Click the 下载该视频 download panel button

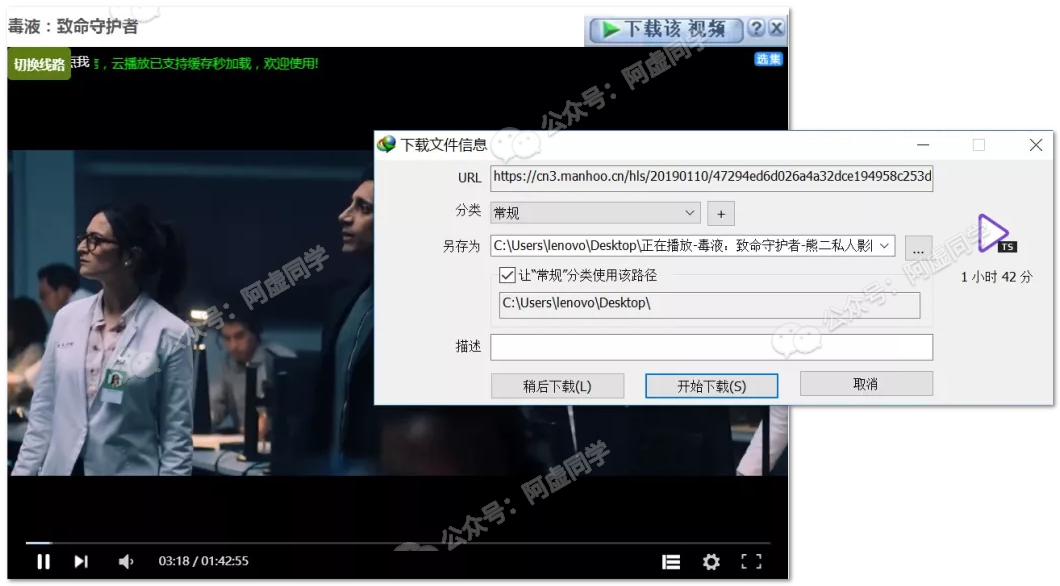[667, 29]
